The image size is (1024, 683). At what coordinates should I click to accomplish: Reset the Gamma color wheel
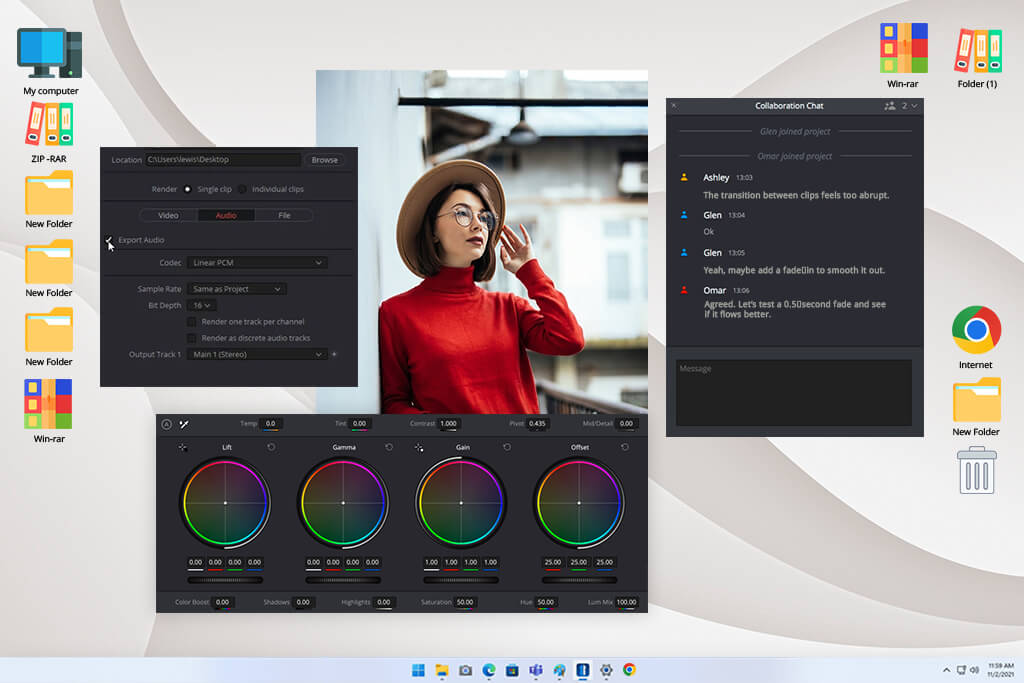click(x=389, y=447)
